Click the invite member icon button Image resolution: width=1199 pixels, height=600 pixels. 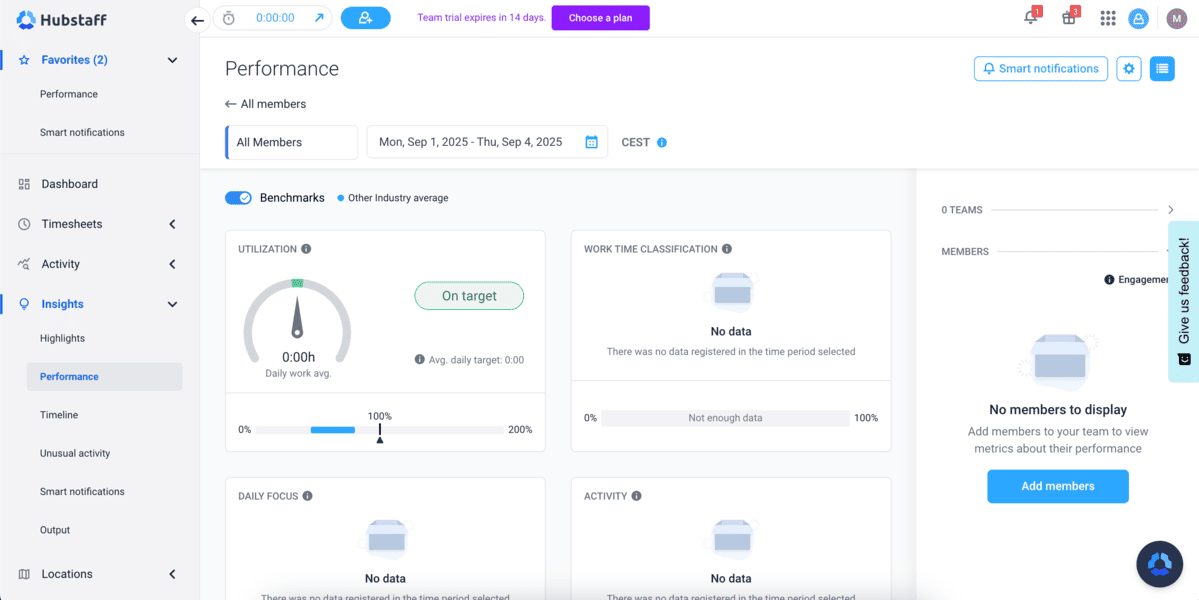(x=365, y=18)
